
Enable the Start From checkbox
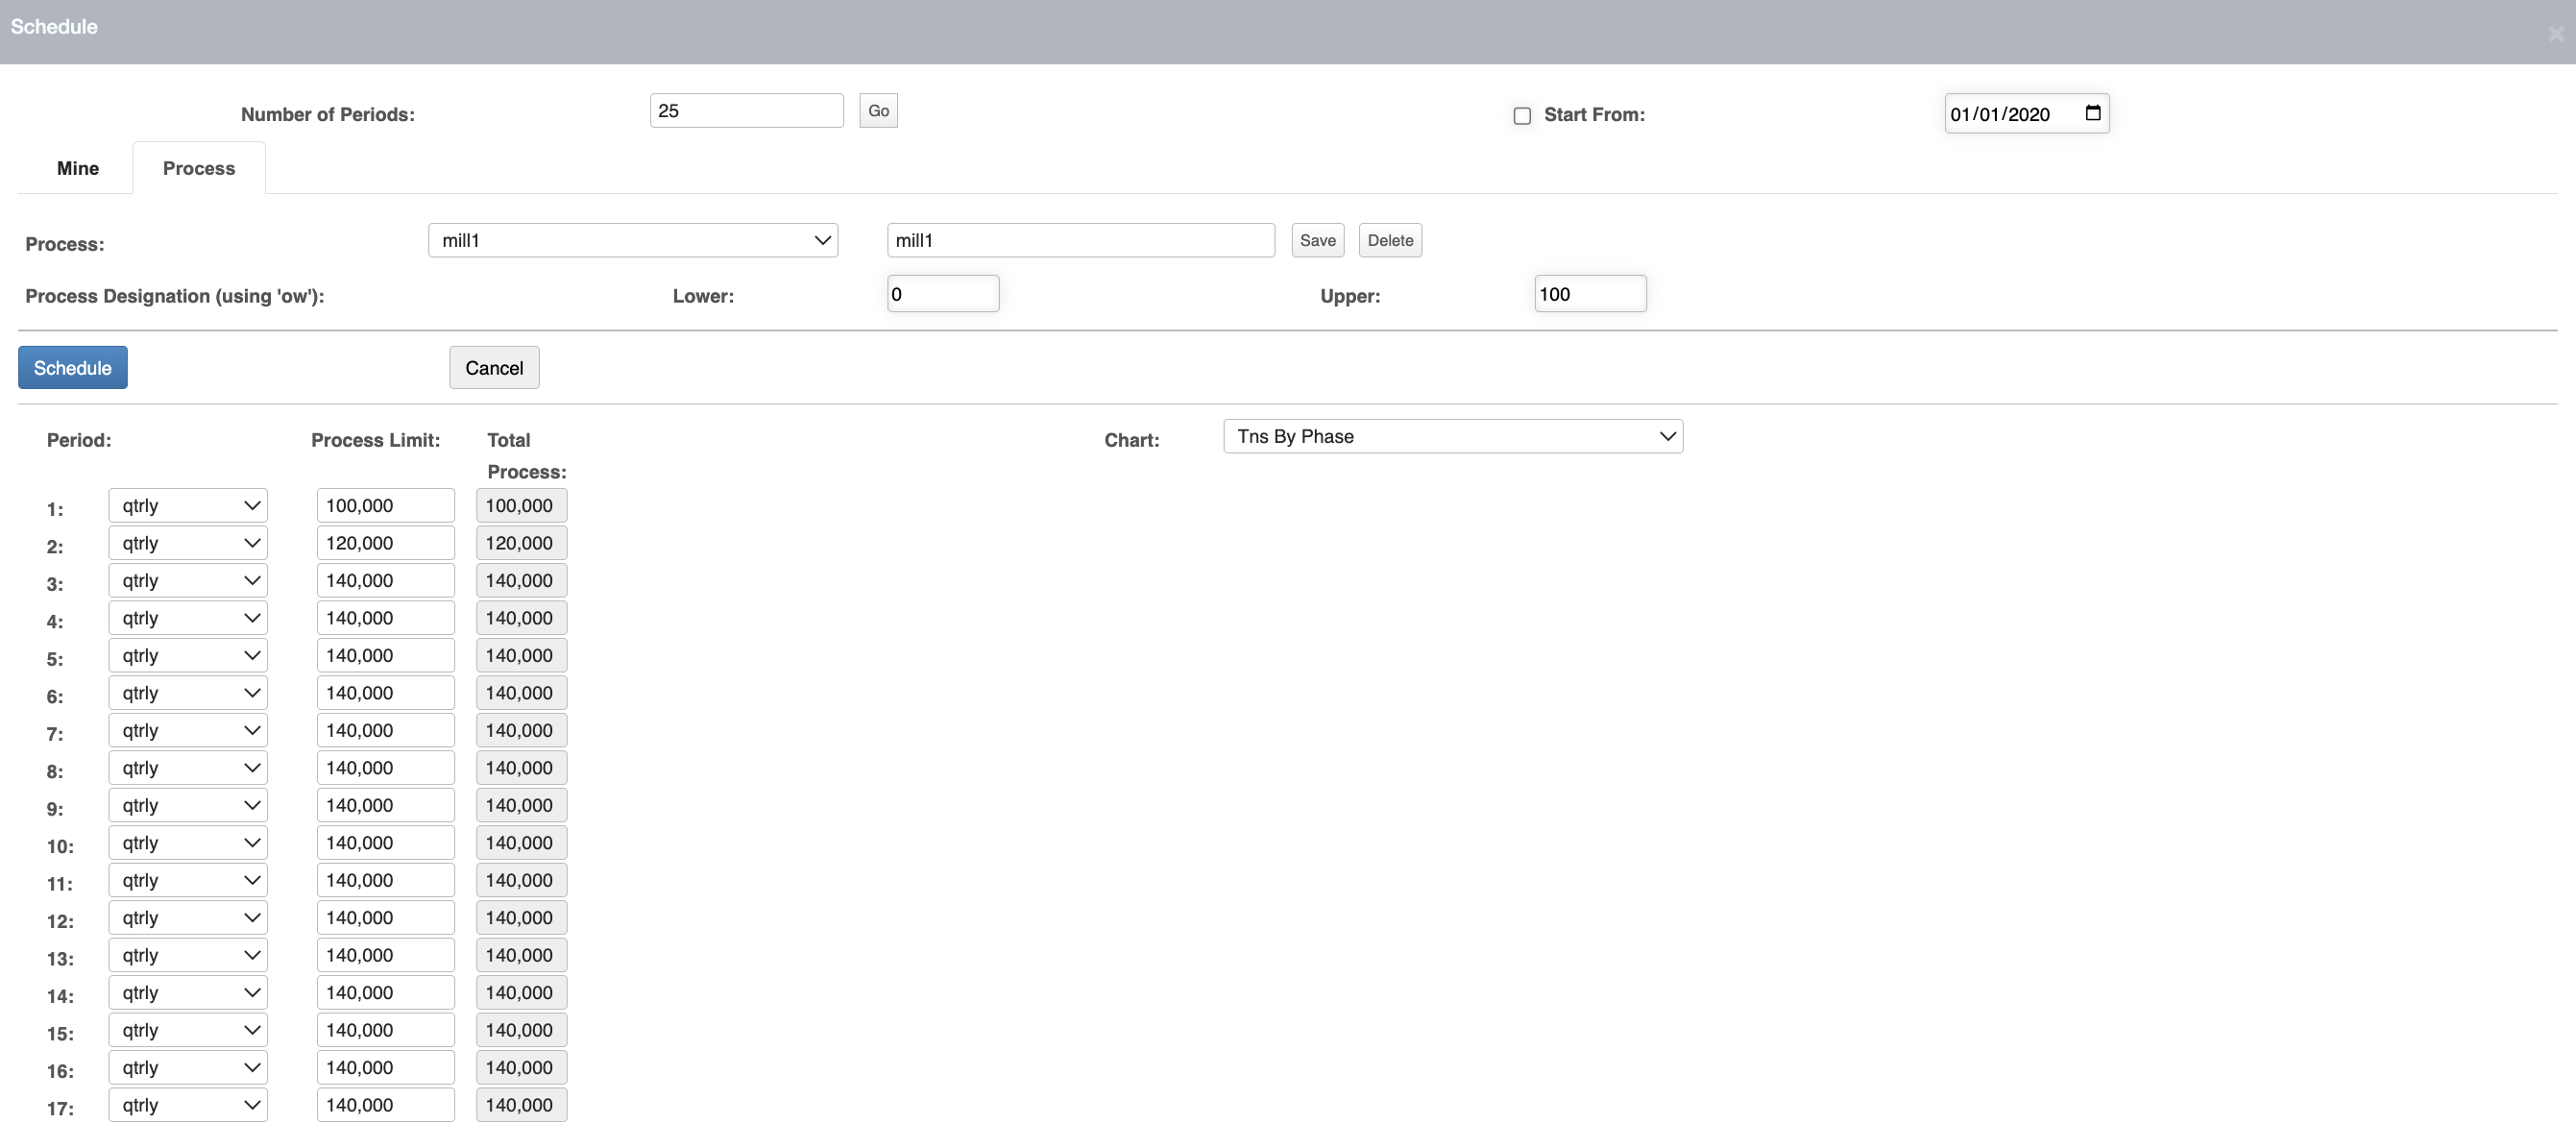pos(1521,116)
